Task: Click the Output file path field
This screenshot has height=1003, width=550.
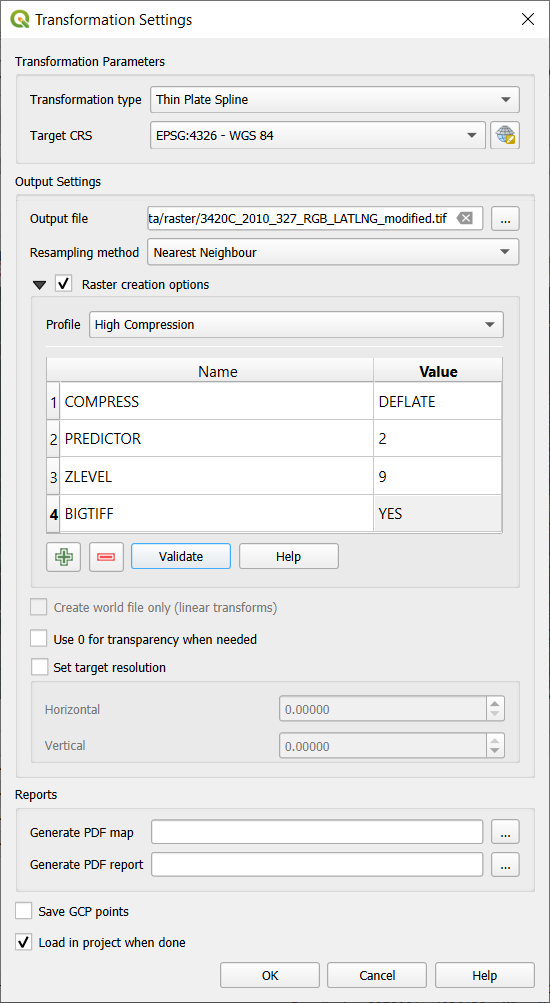Action: click(x=315, y=219)
